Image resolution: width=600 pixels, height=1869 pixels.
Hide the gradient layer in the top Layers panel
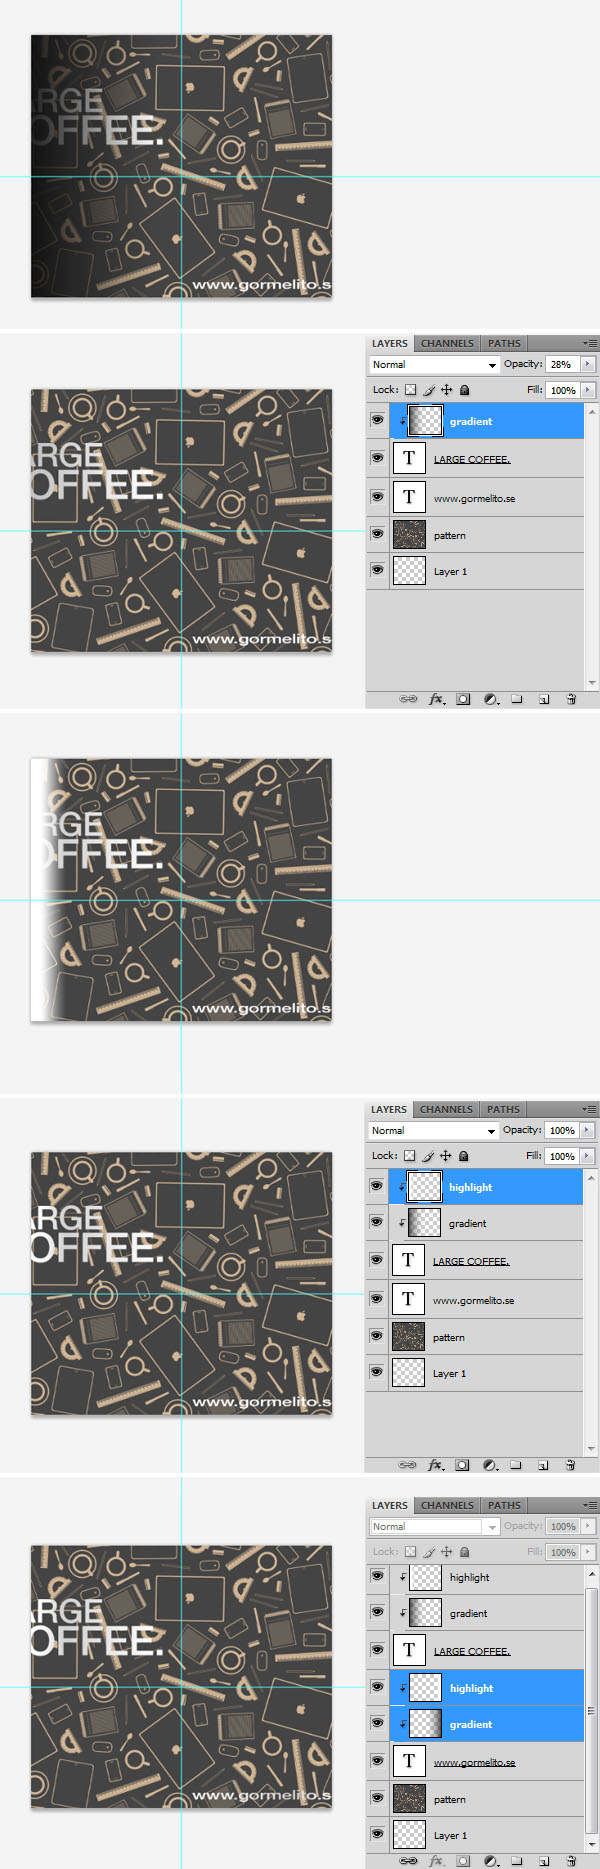377,421
